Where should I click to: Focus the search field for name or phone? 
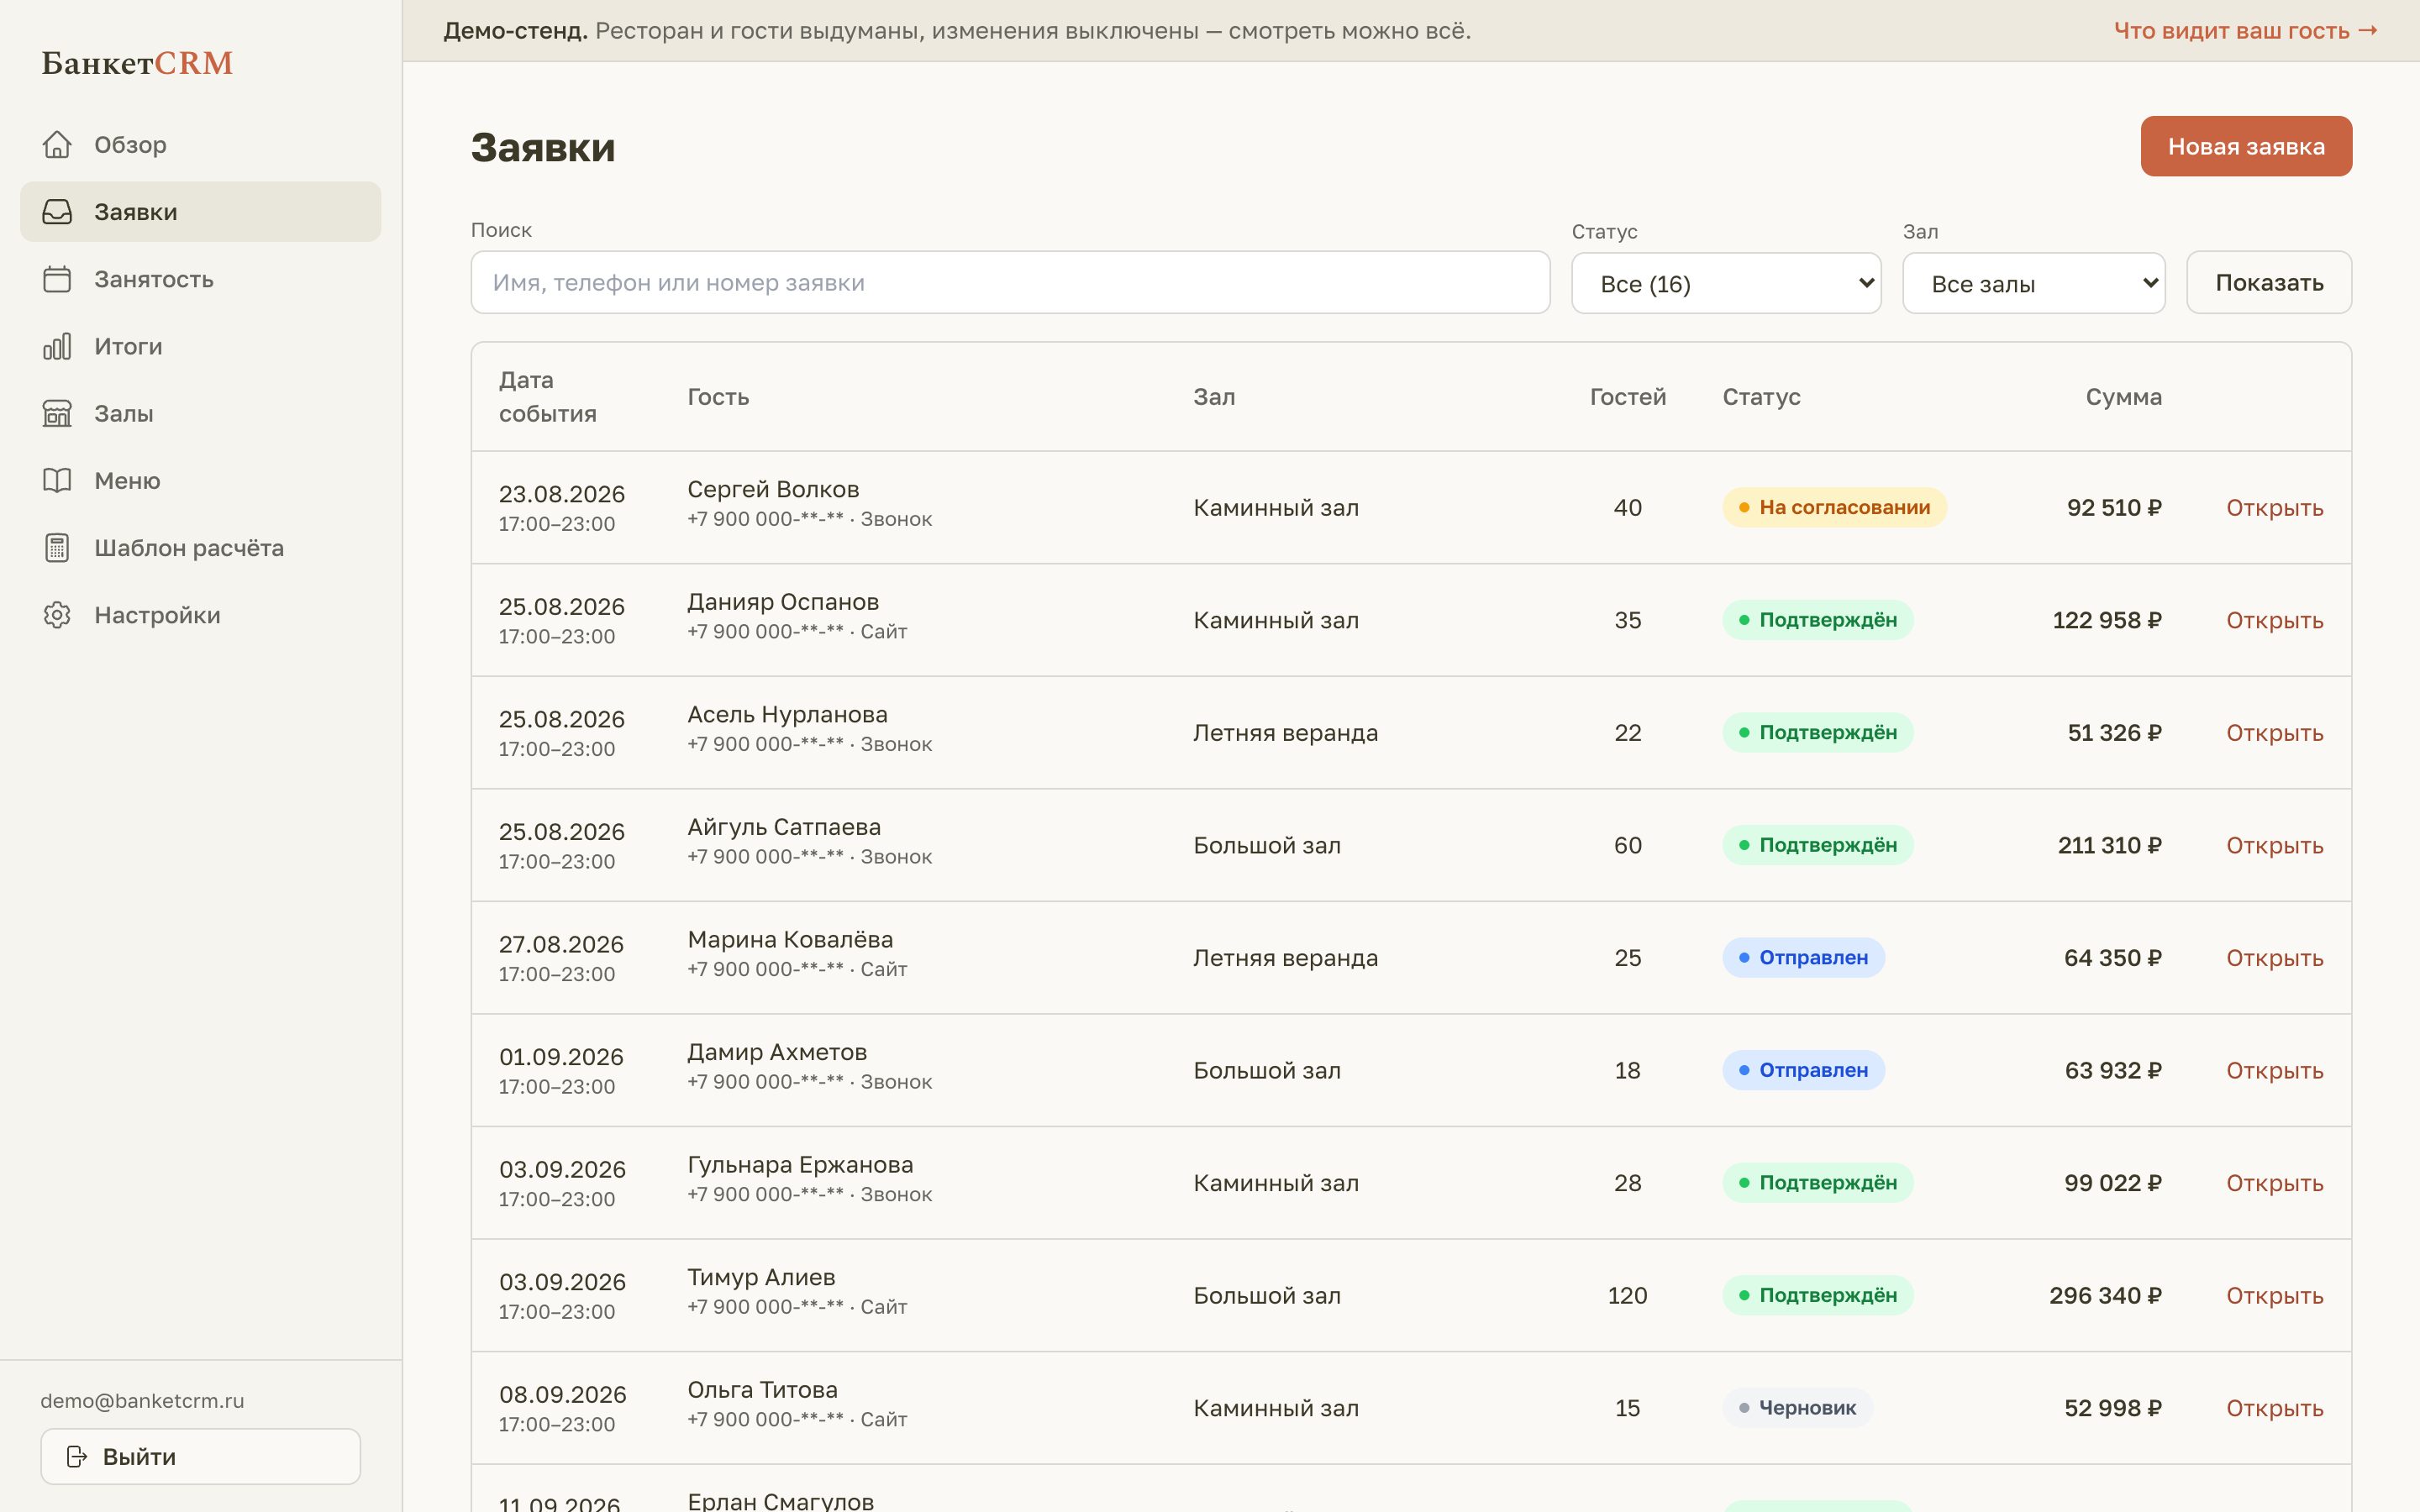click(x=1010, y=283)
